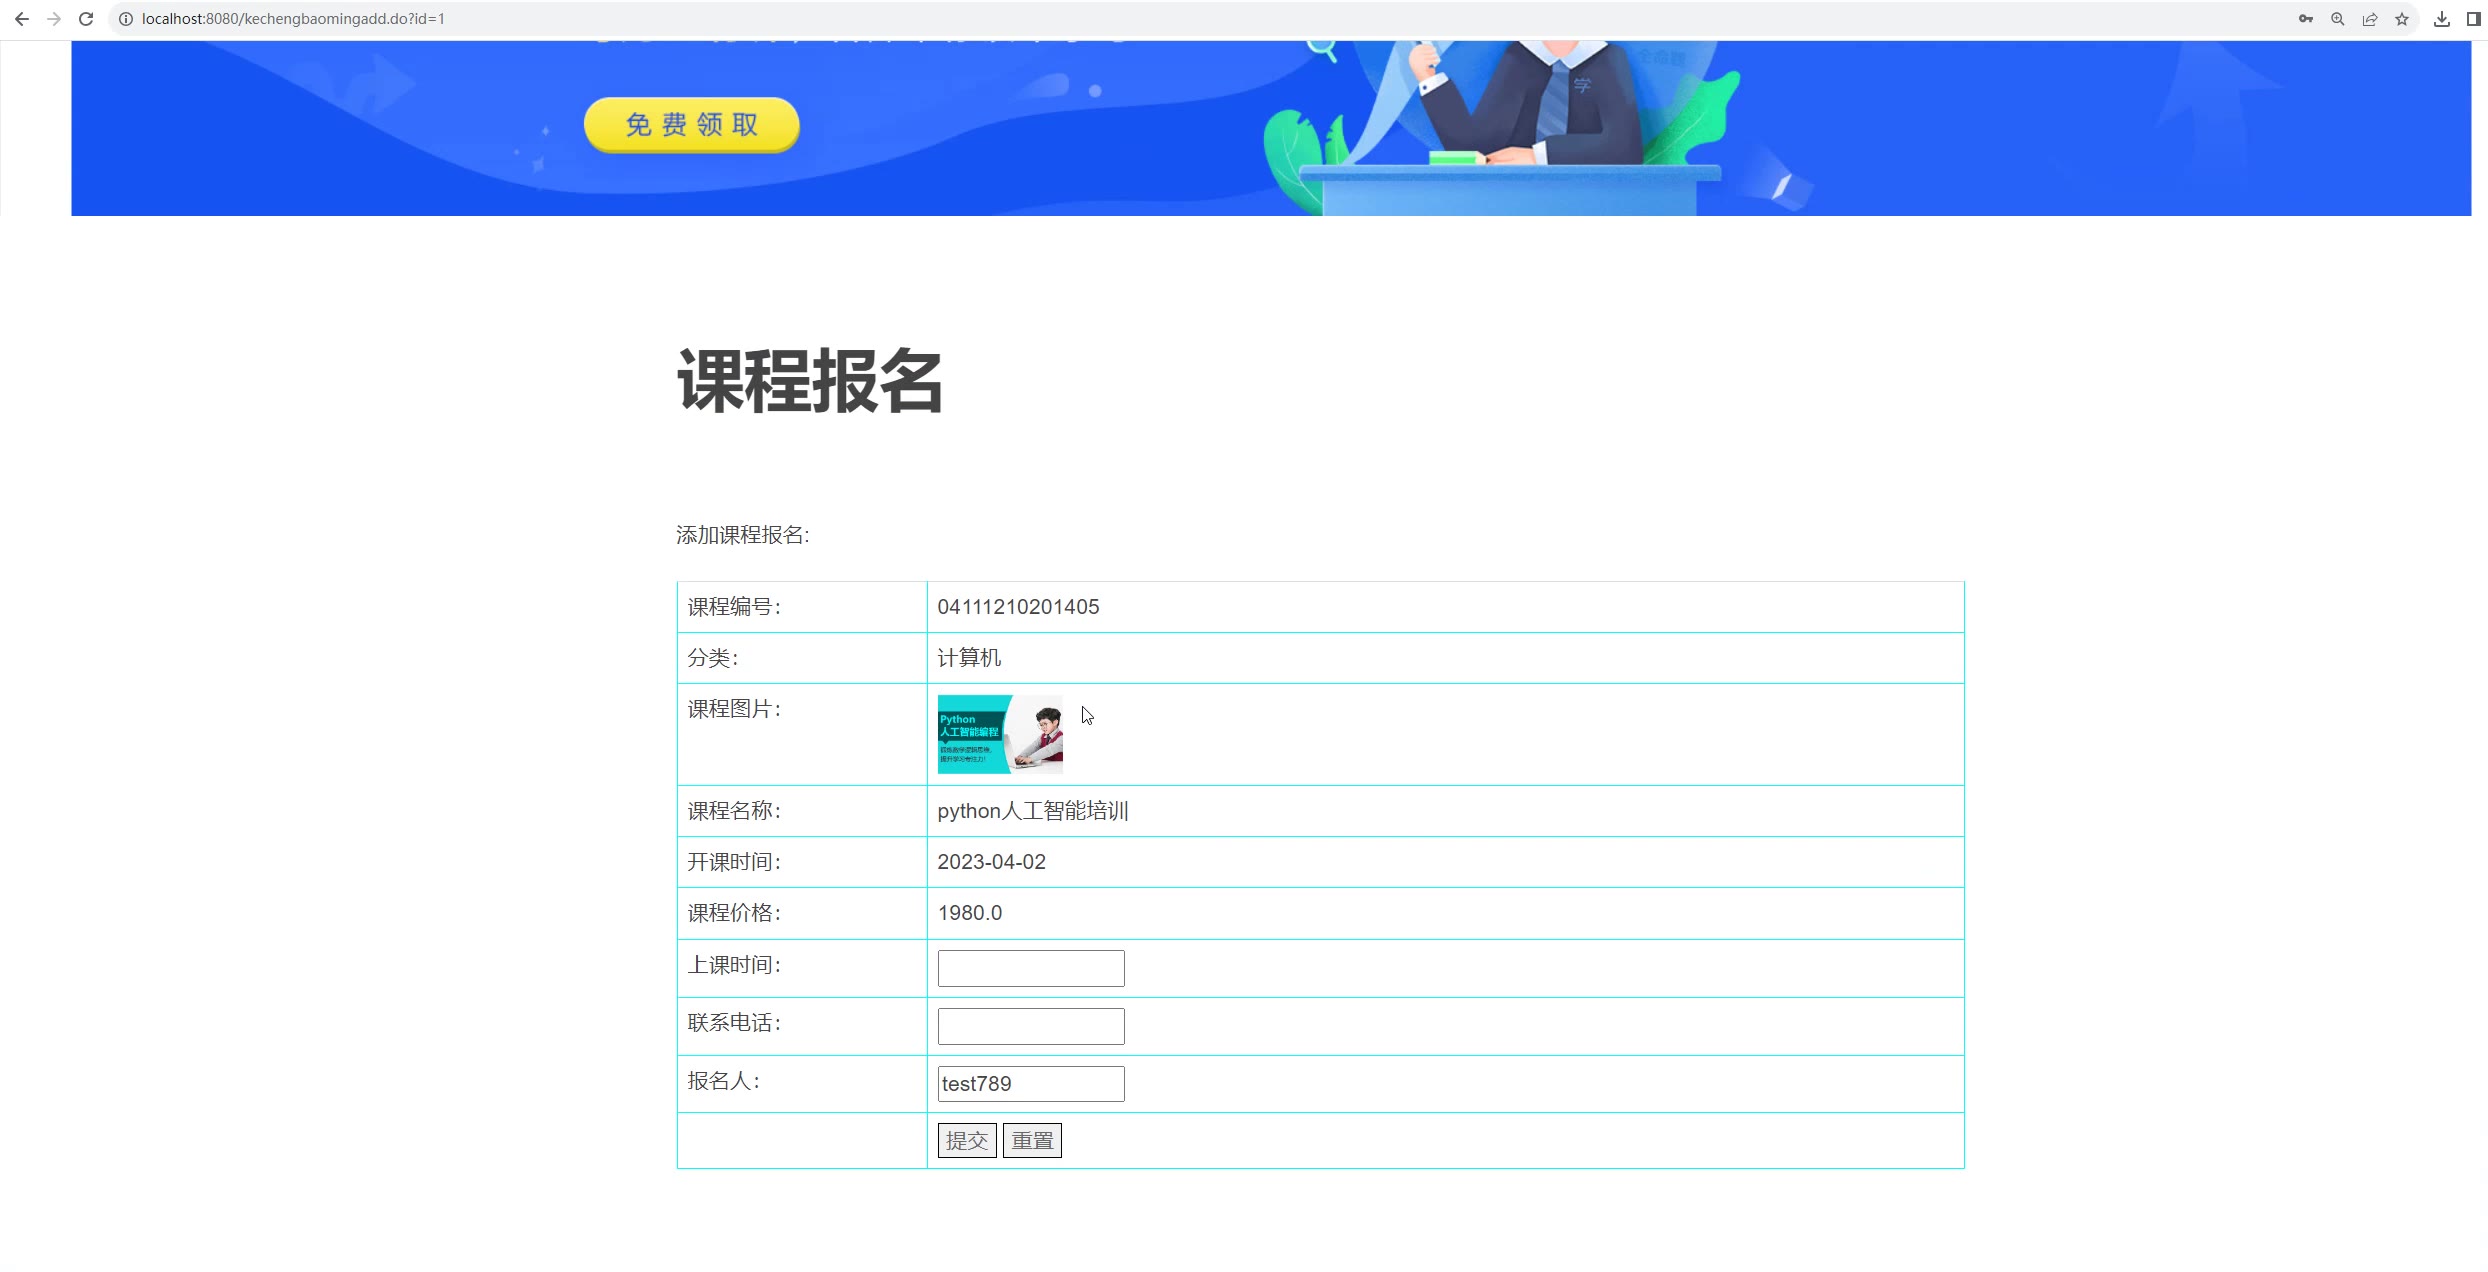Screen dimensions: 2488x1272
Task: Focus the 联系电话 text box
Action: click(x=1030, y=1026)
